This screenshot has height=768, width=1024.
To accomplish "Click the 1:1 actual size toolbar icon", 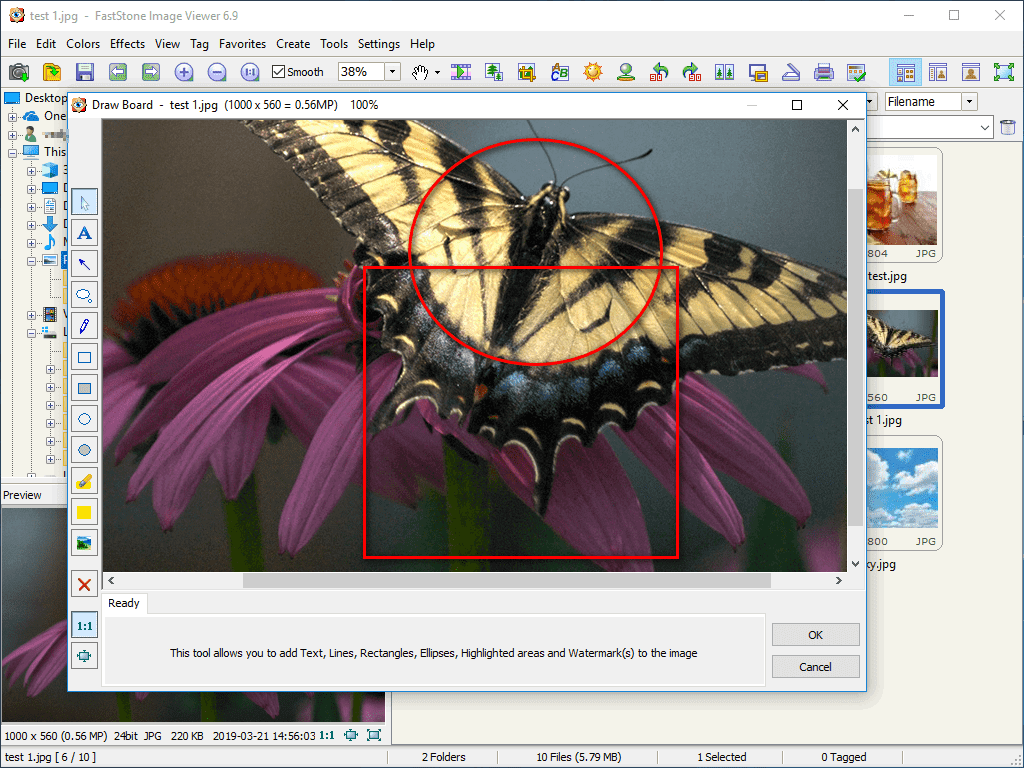I will [x=250, y=72].
